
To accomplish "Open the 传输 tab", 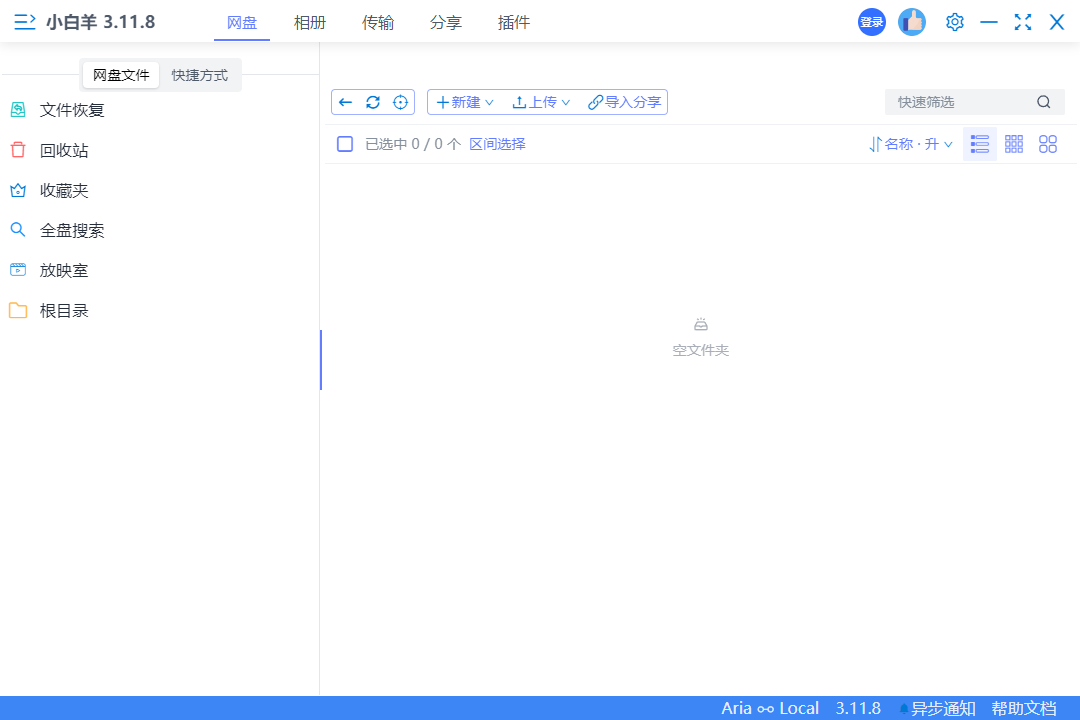I will [378, 23].
